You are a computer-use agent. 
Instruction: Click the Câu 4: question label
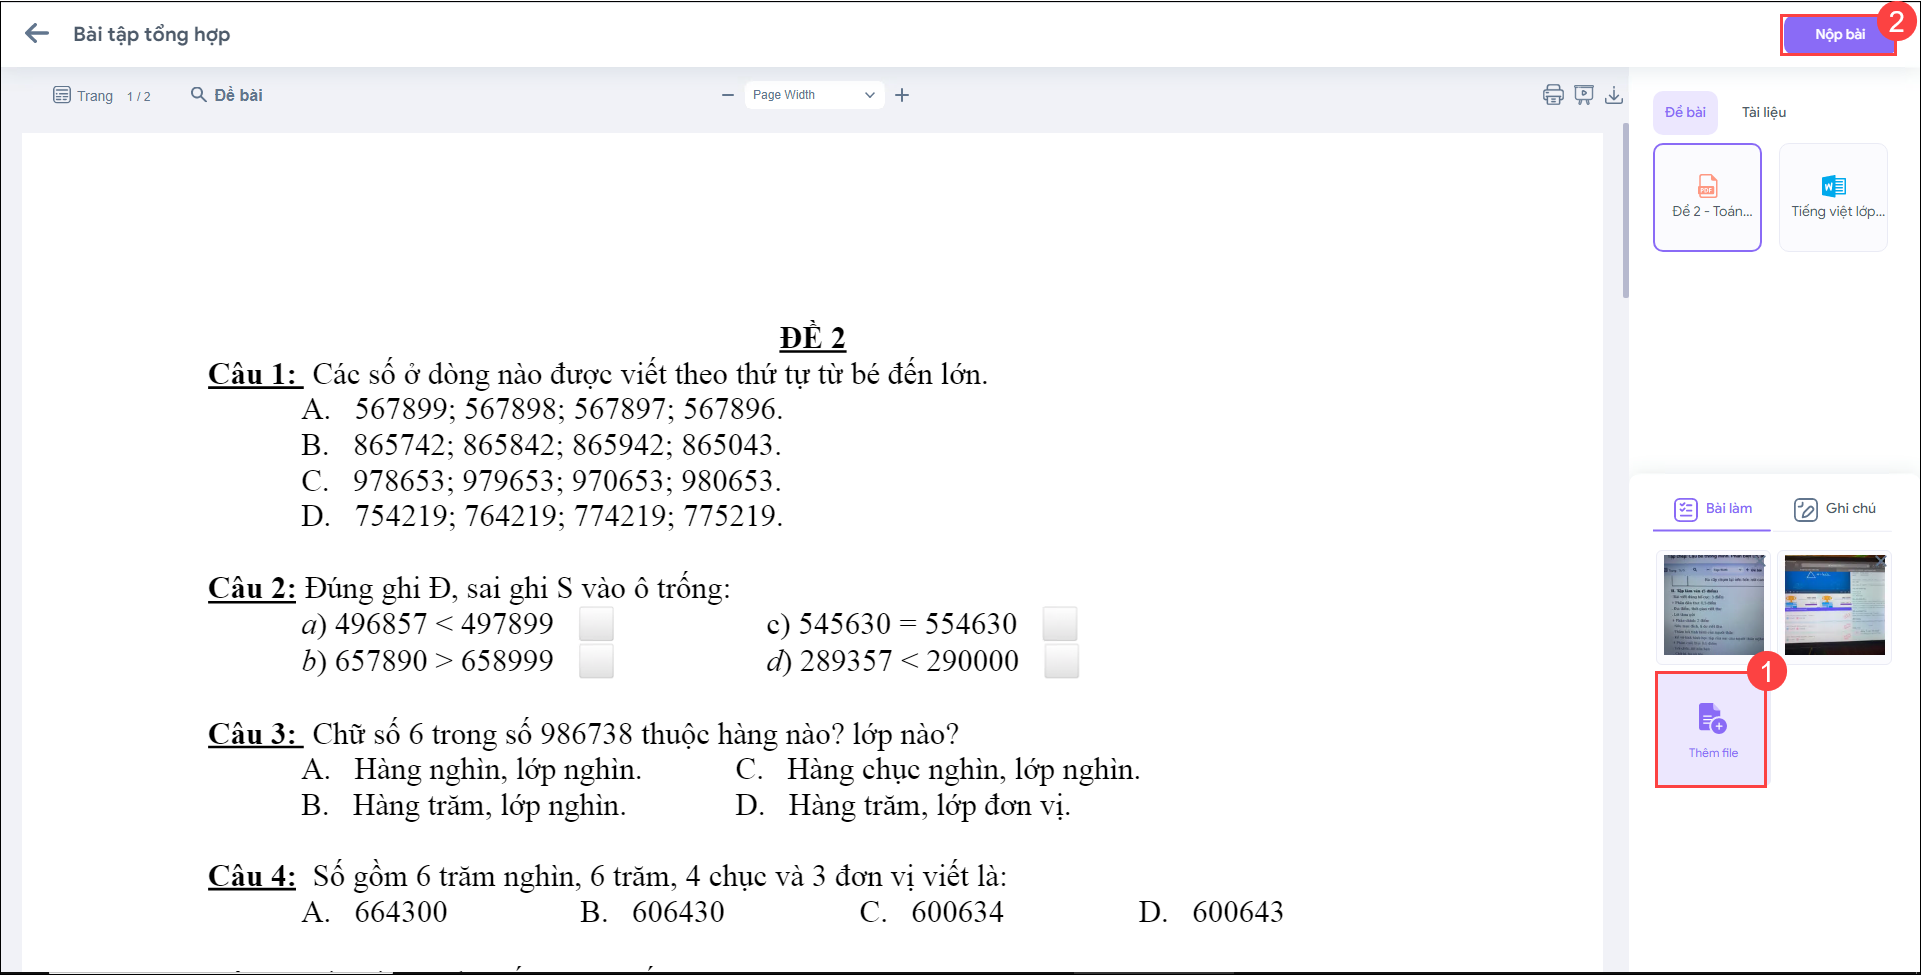pyautogui.click(x=252, y=876)
